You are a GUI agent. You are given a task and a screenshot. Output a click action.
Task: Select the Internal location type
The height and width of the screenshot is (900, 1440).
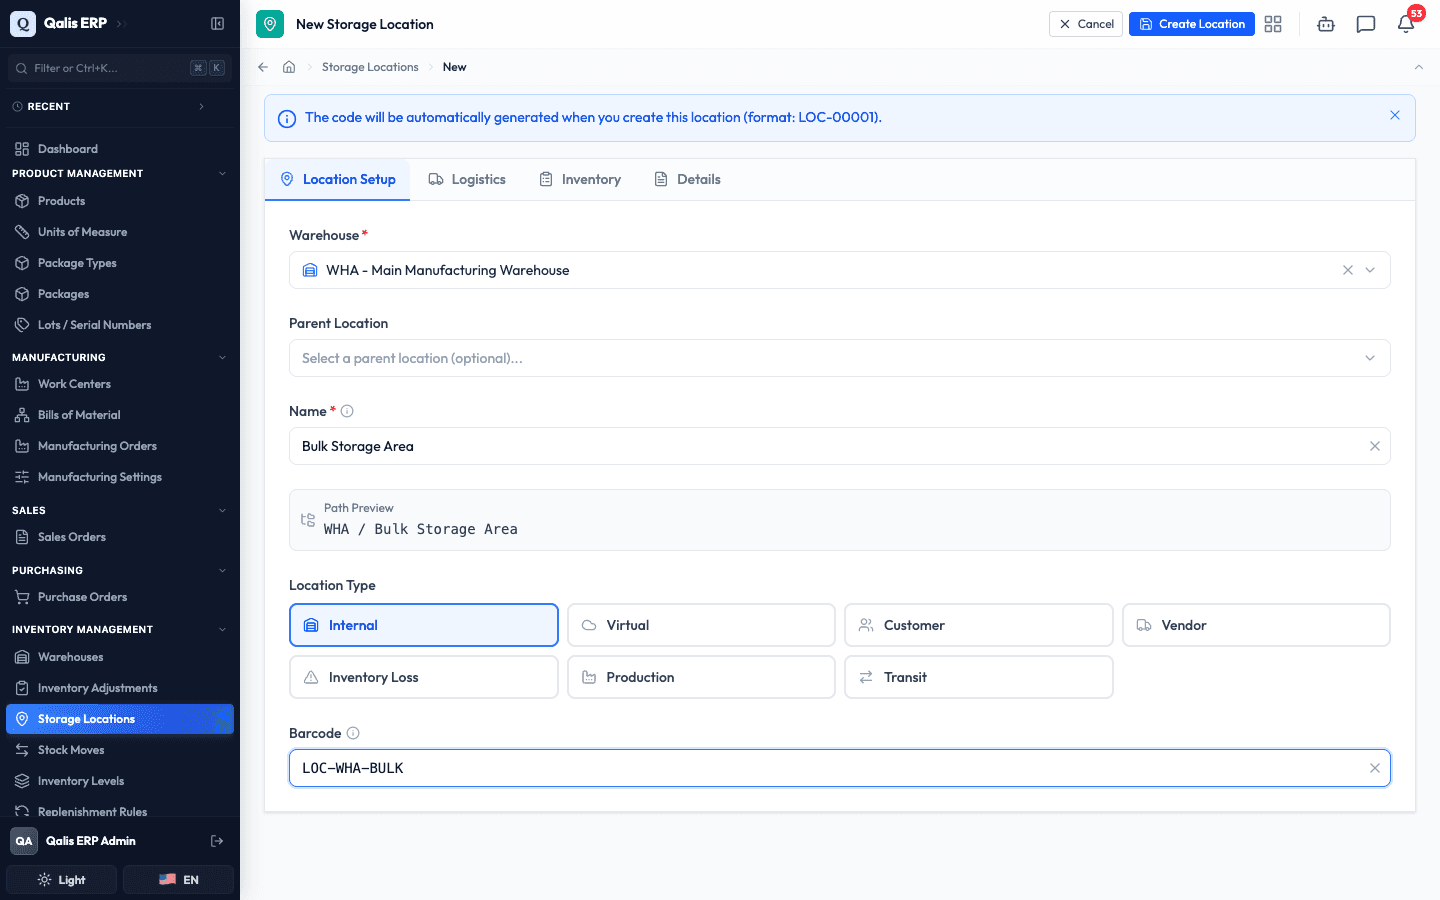click(424, 625)
